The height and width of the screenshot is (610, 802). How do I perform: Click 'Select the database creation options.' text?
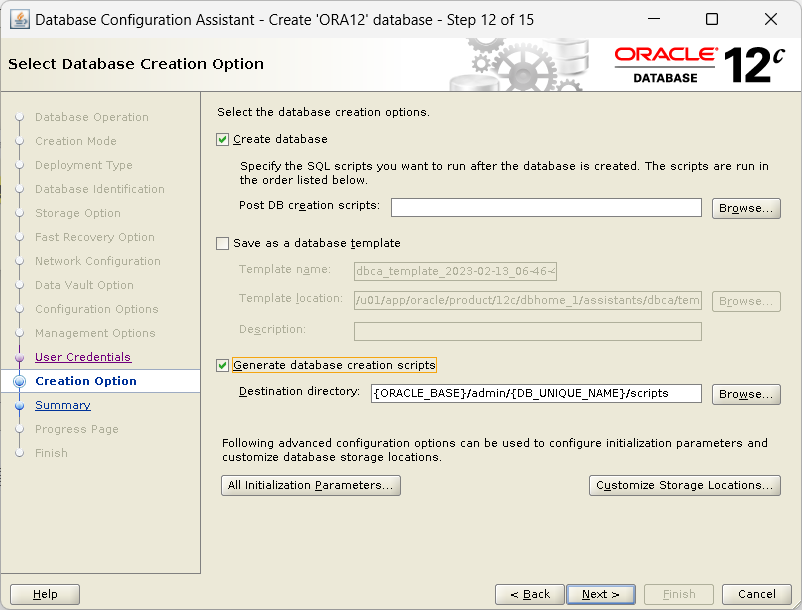point(323,112)
